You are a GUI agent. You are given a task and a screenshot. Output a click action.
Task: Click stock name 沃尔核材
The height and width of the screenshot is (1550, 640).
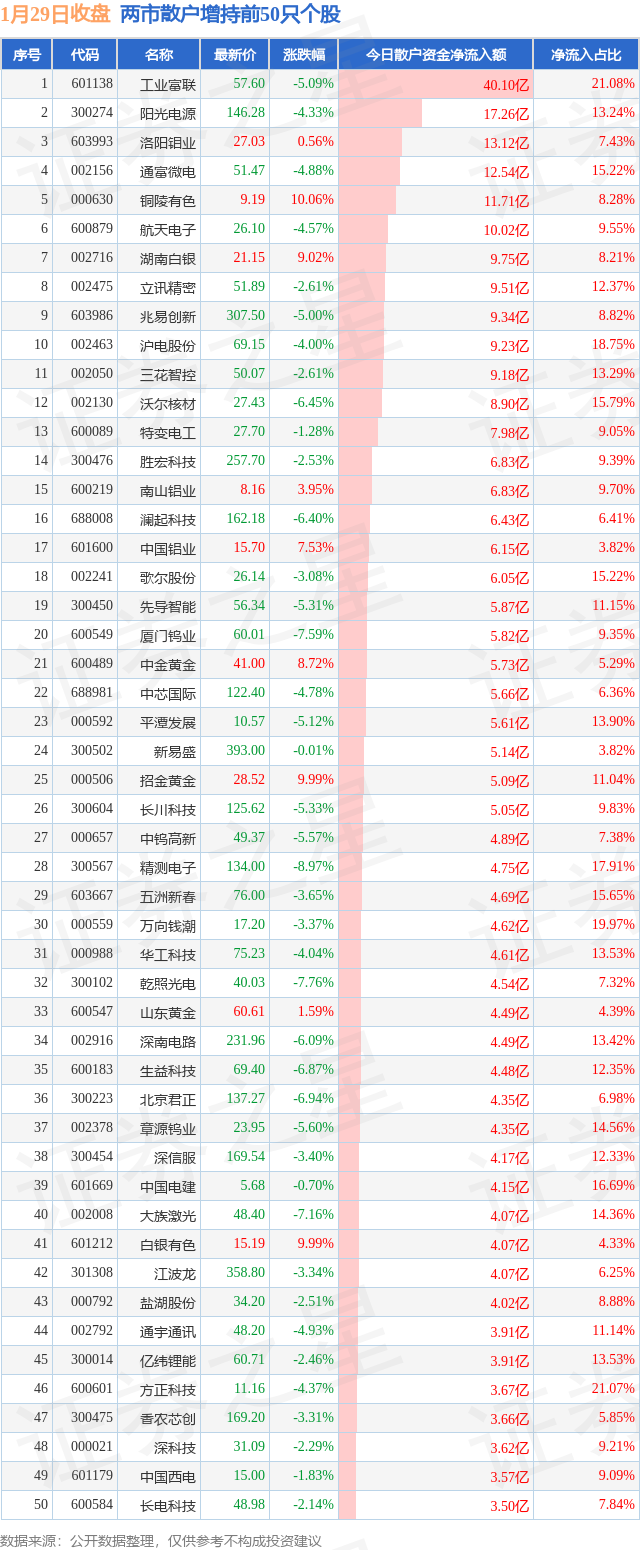[x=168, y=403]
